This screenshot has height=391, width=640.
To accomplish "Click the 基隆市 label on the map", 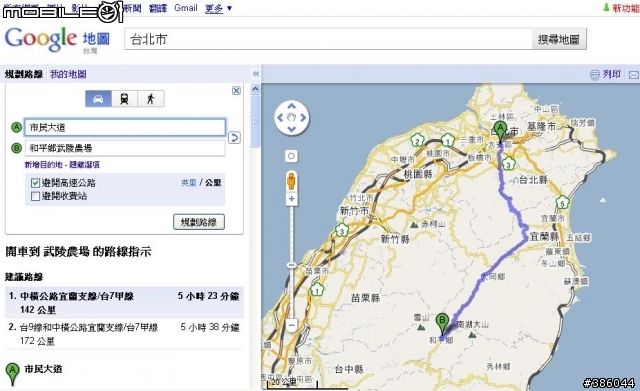I will [x=541, y=127].
